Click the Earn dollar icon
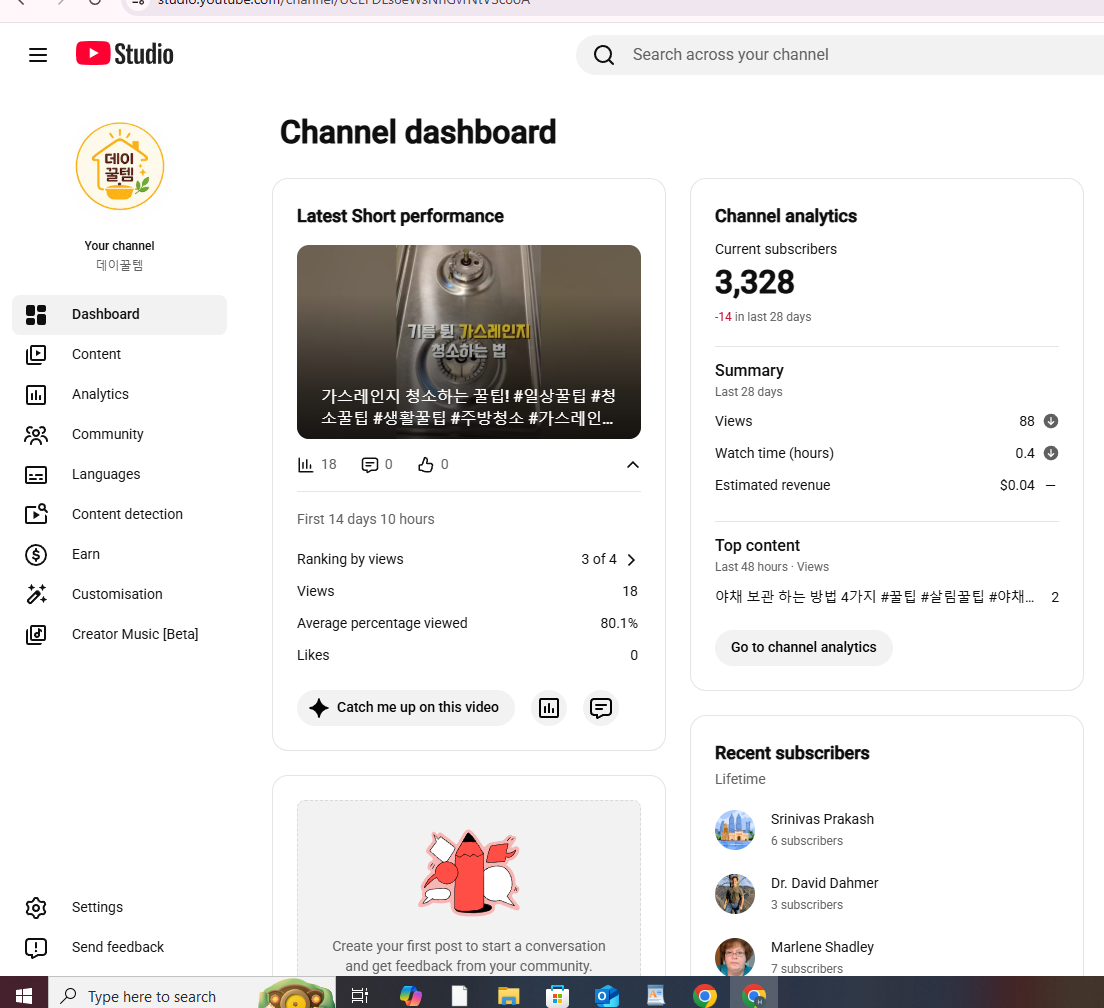 pos(36,555)
